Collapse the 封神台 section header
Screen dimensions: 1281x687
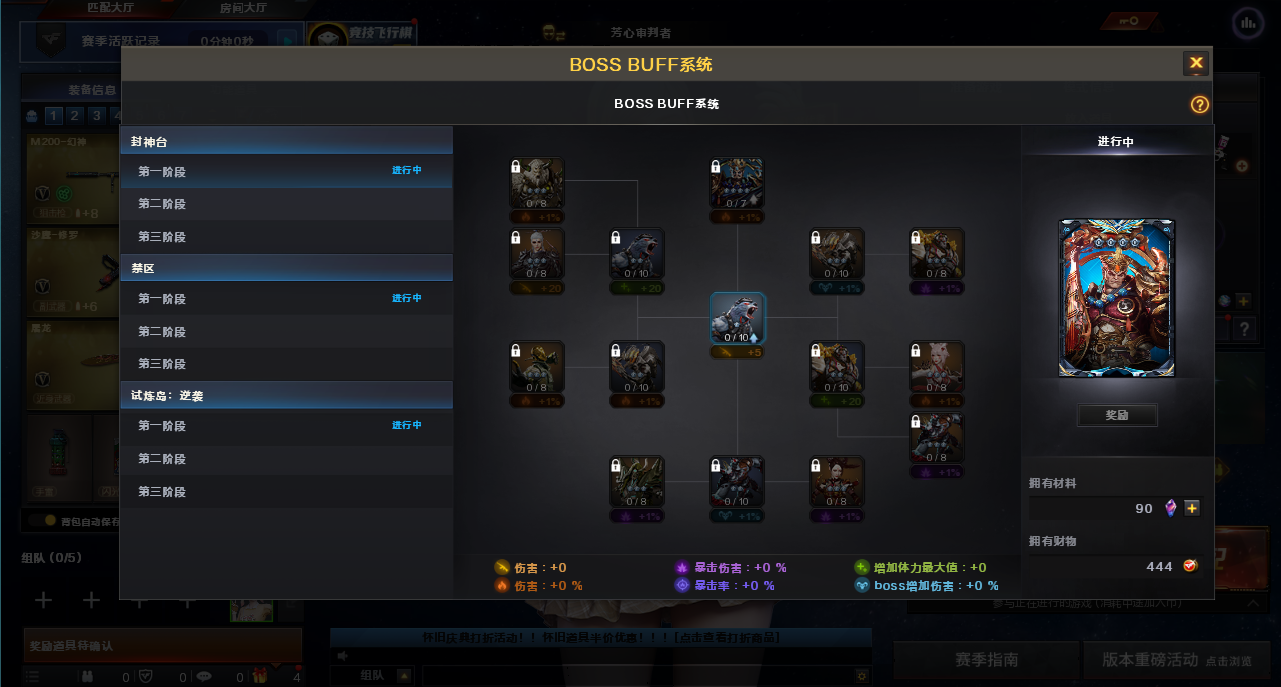[286, 142]
